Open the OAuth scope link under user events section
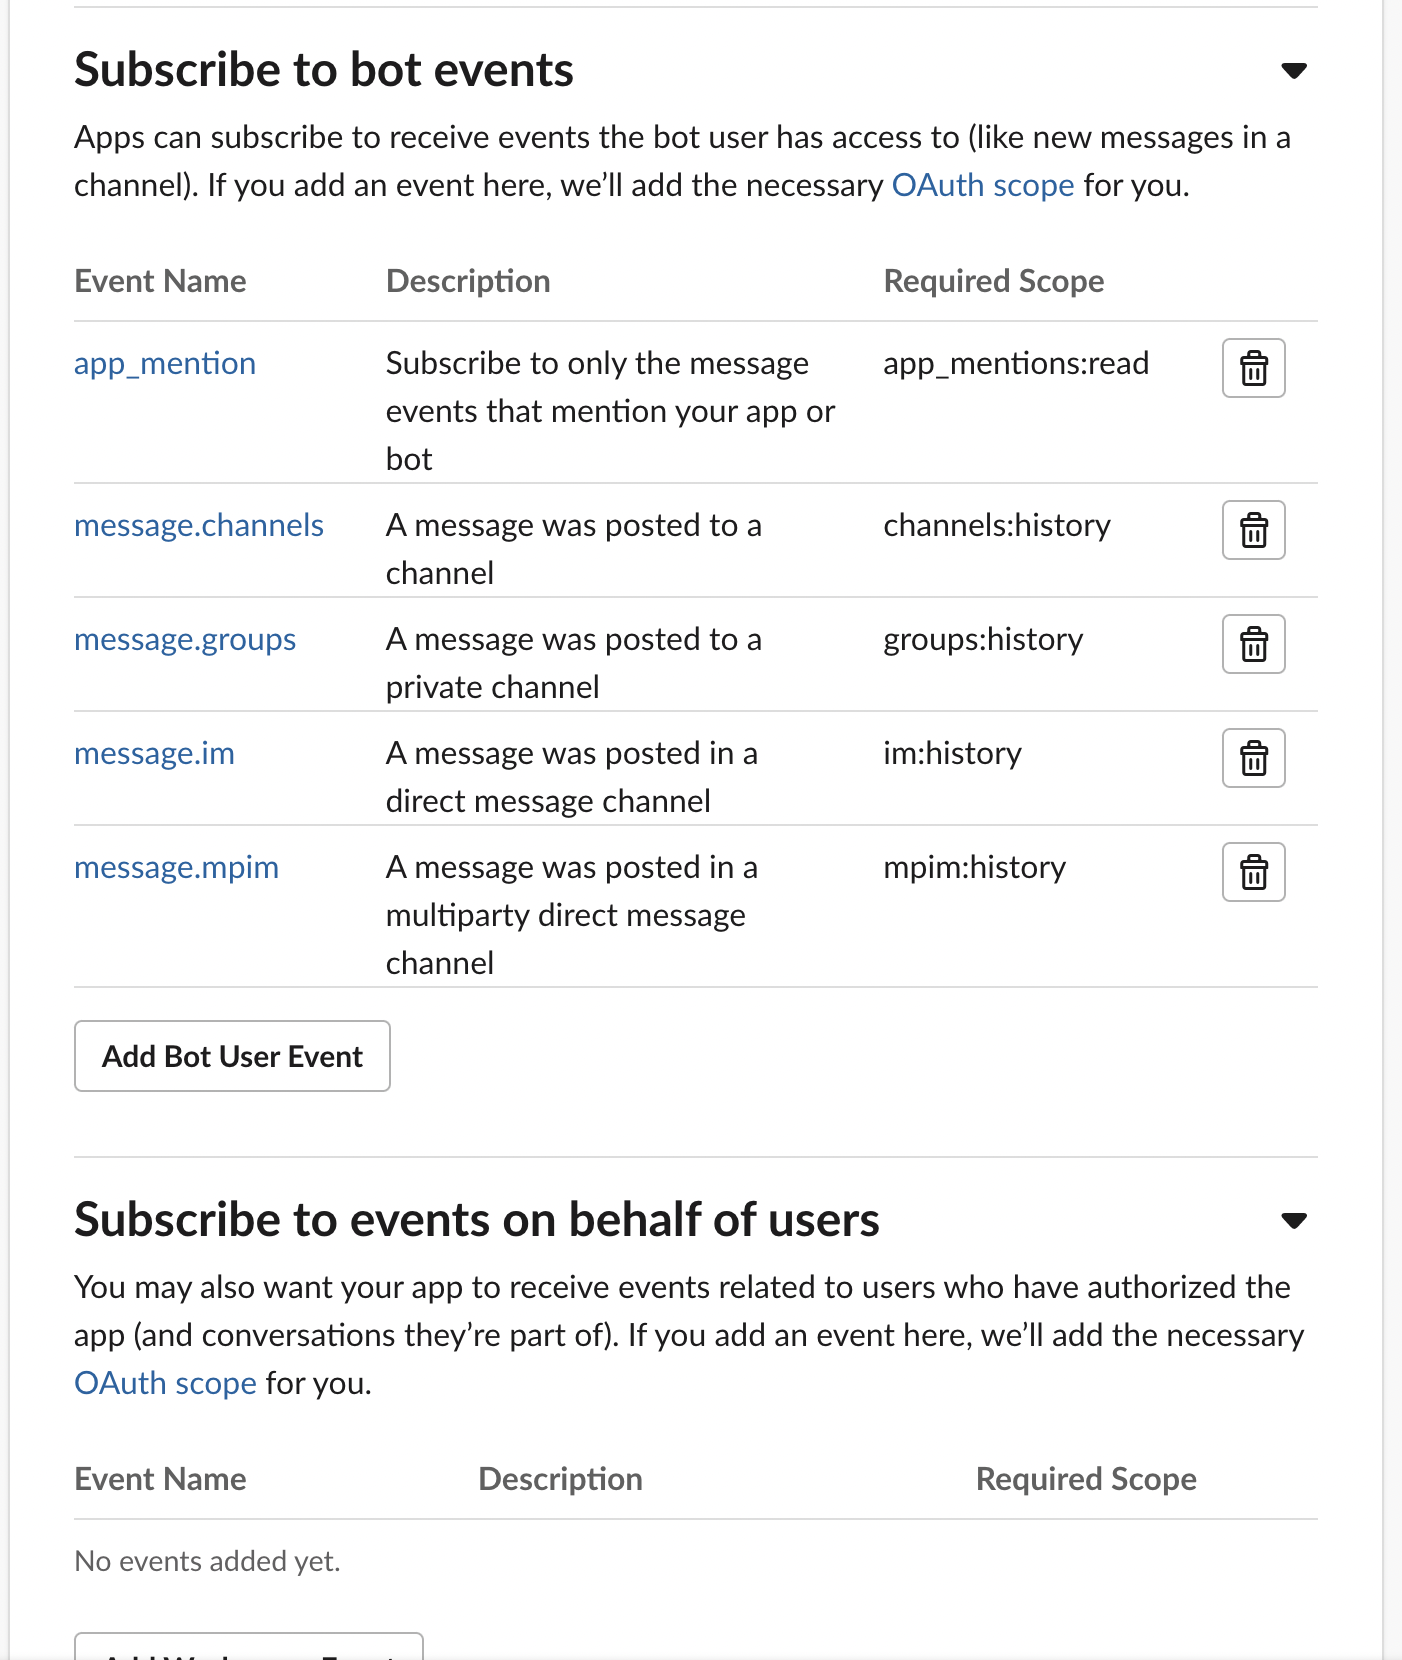The width and height of the screenshot is (1402, 1660). point(165,1383)
